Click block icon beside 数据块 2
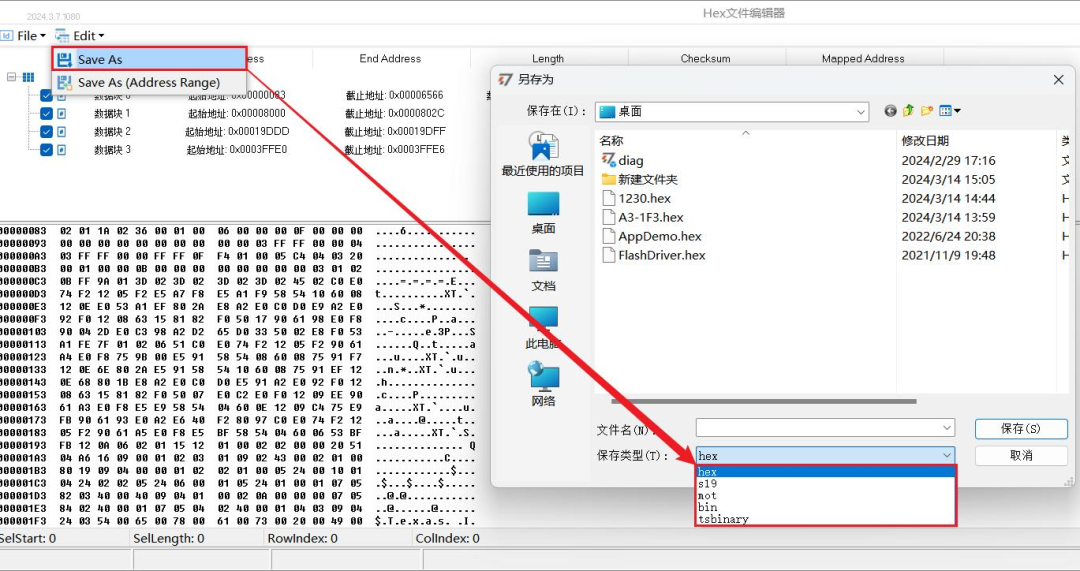 (62, 132)
